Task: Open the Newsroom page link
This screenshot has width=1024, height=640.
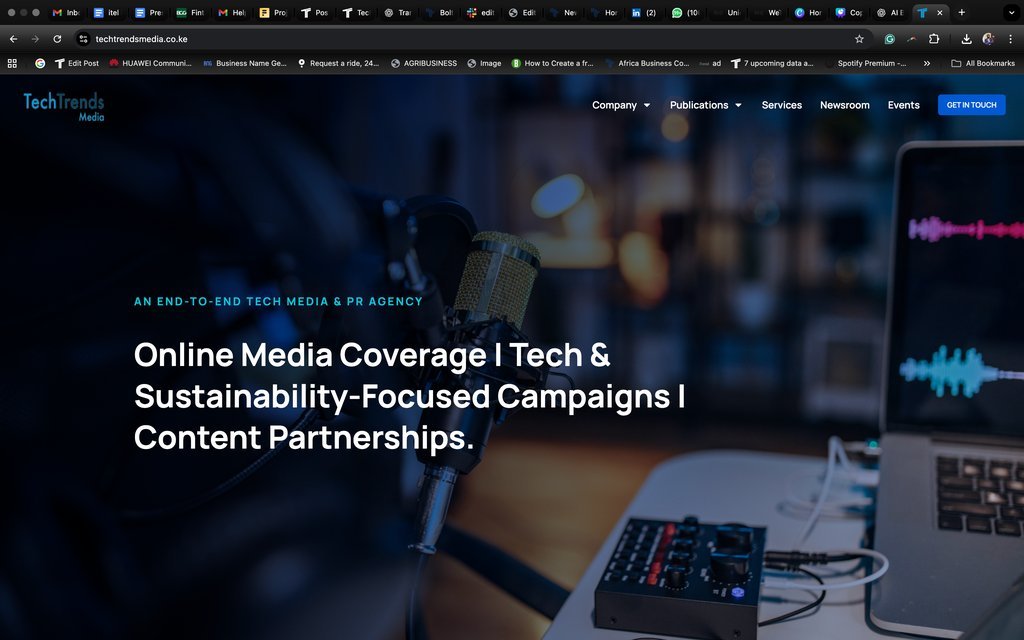Action: click(844, 105)
